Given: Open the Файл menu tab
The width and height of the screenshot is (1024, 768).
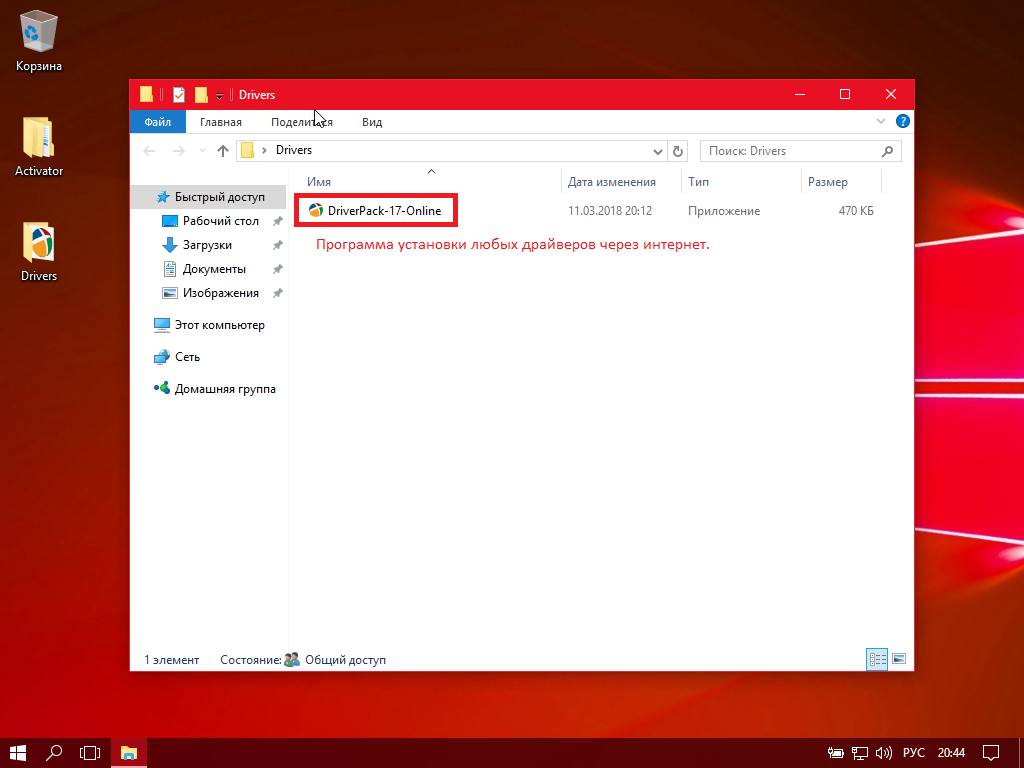Looking at the screenshot, I should [x=157, y=122].
